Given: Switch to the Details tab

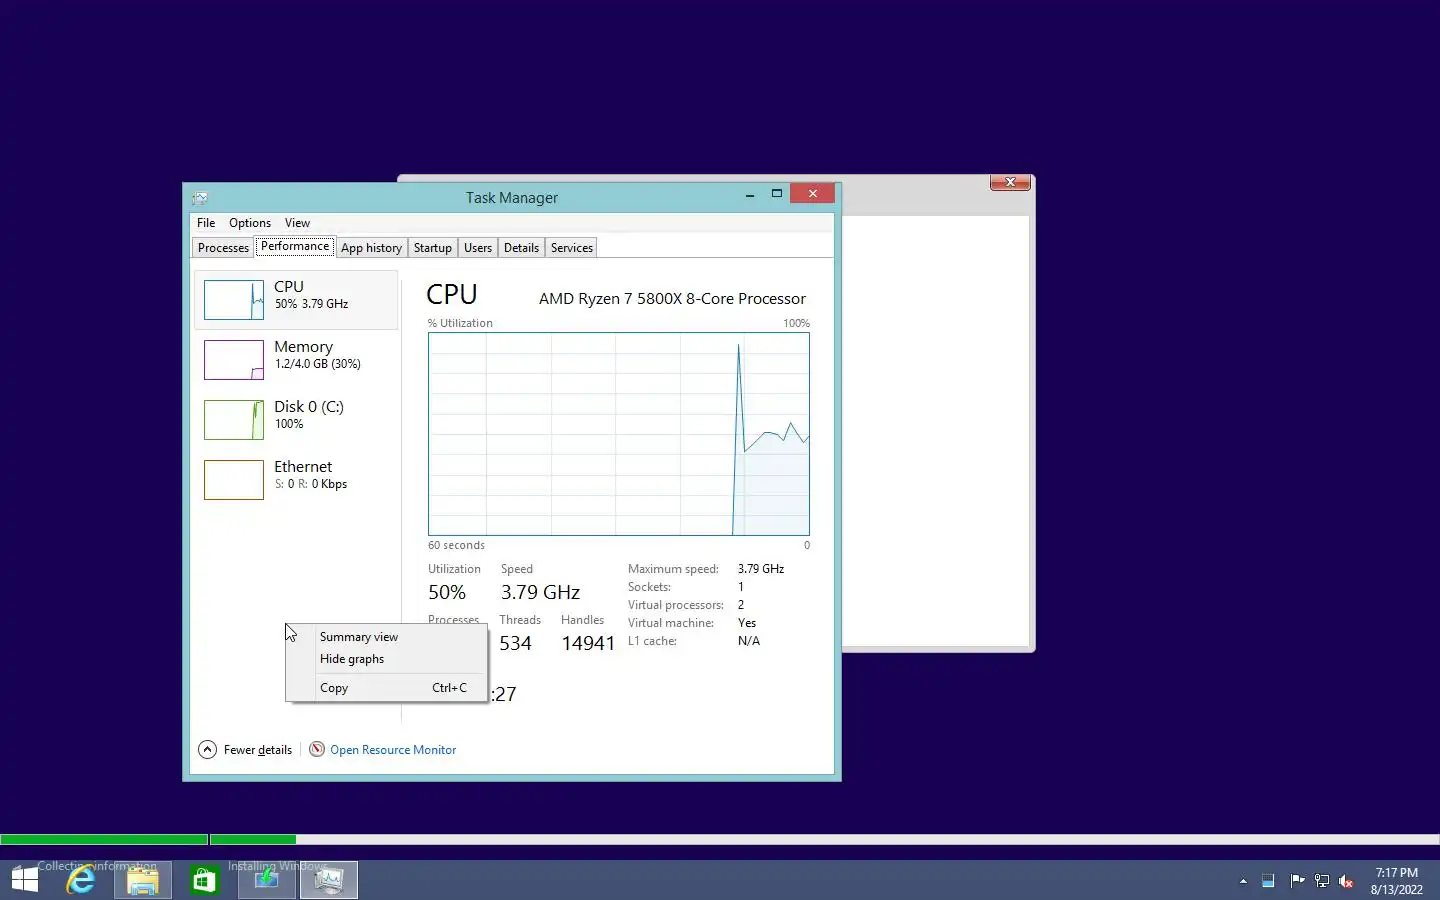Looking at the screenshot, I should (x=521, y=248).
